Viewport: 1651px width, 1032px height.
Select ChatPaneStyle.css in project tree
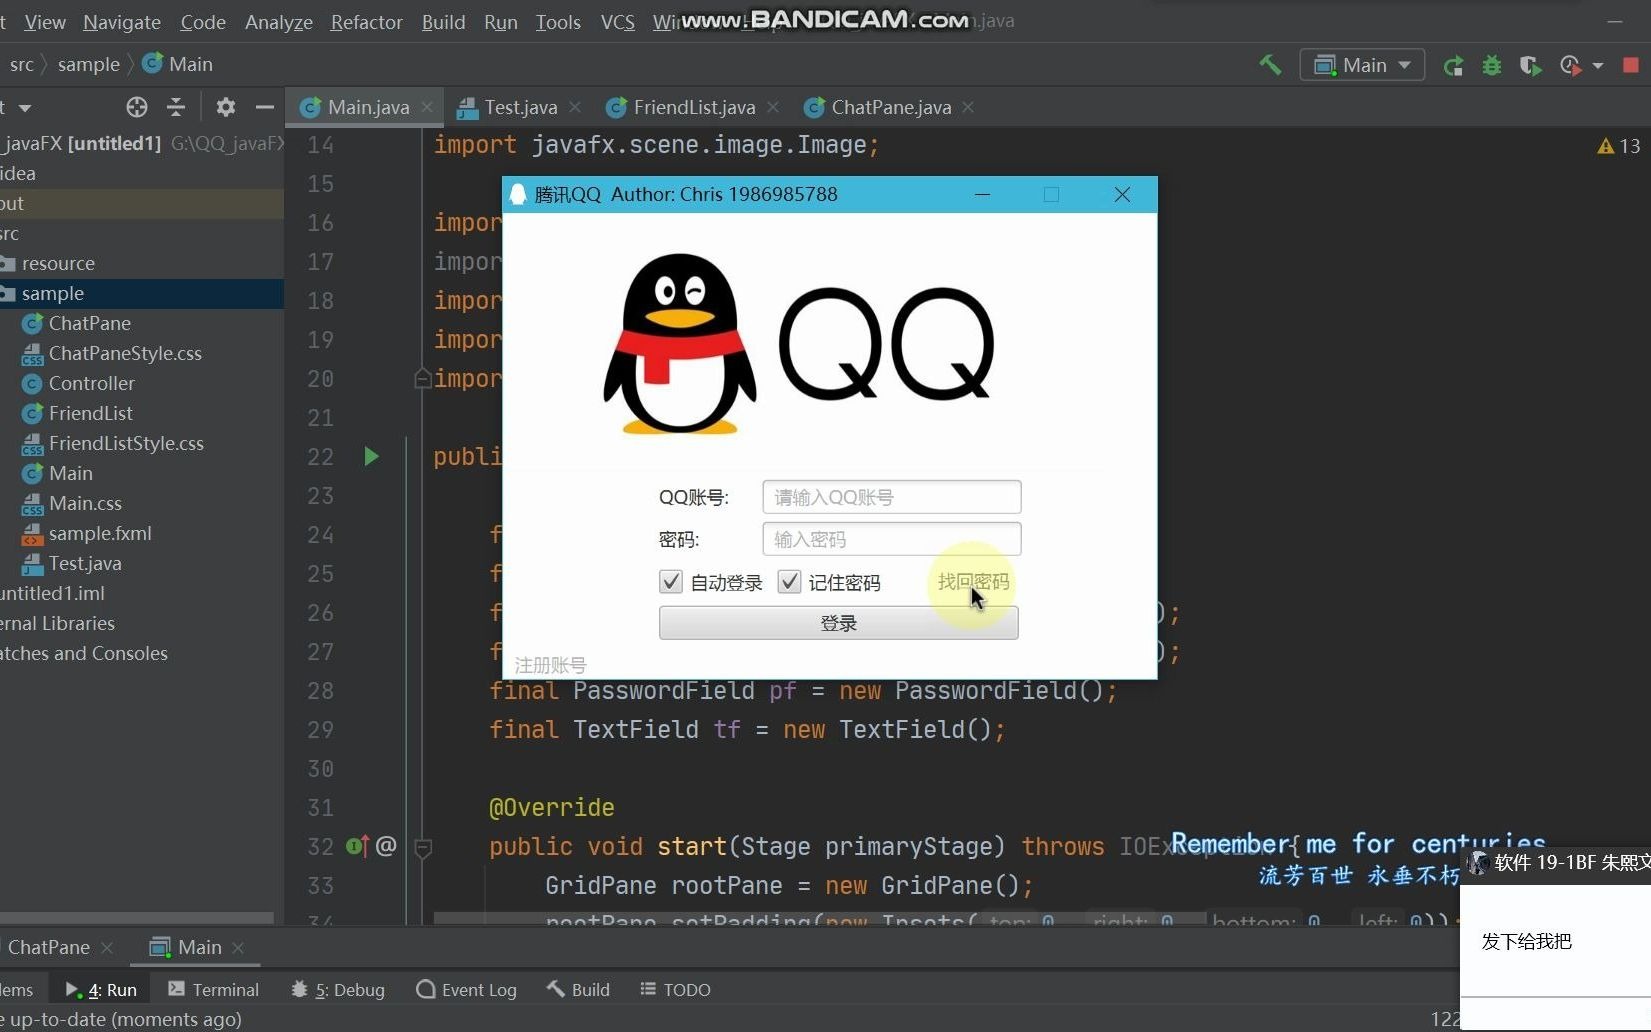click(125, 353)
